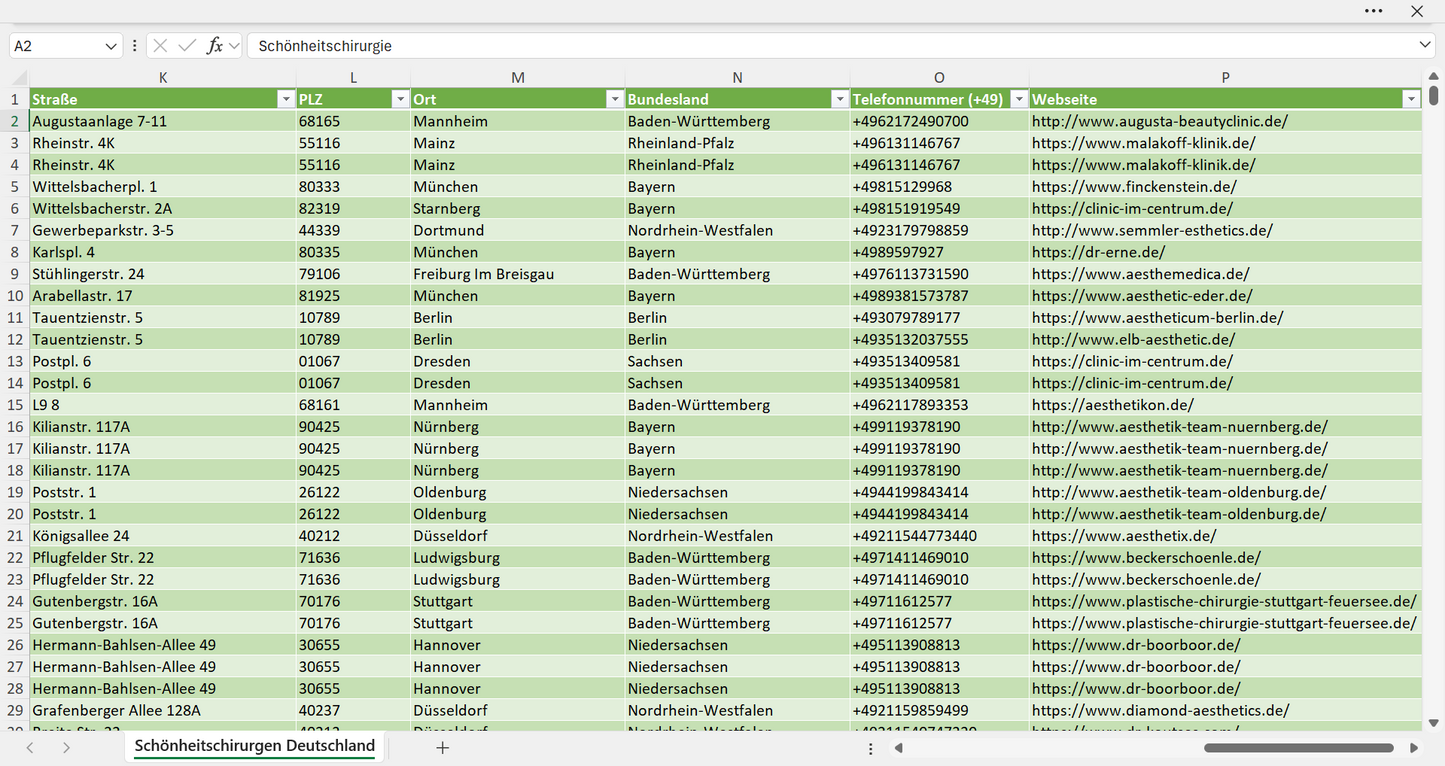Open the Straße column filter dropdown
Screen dimensions: 1445x766
[x=285, y=99]
